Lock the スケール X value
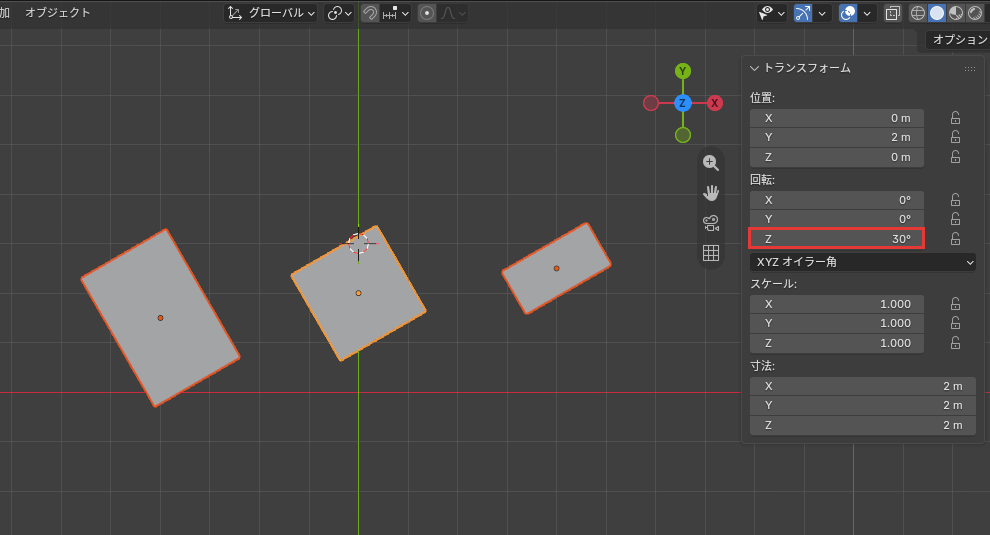 [955, 304]
